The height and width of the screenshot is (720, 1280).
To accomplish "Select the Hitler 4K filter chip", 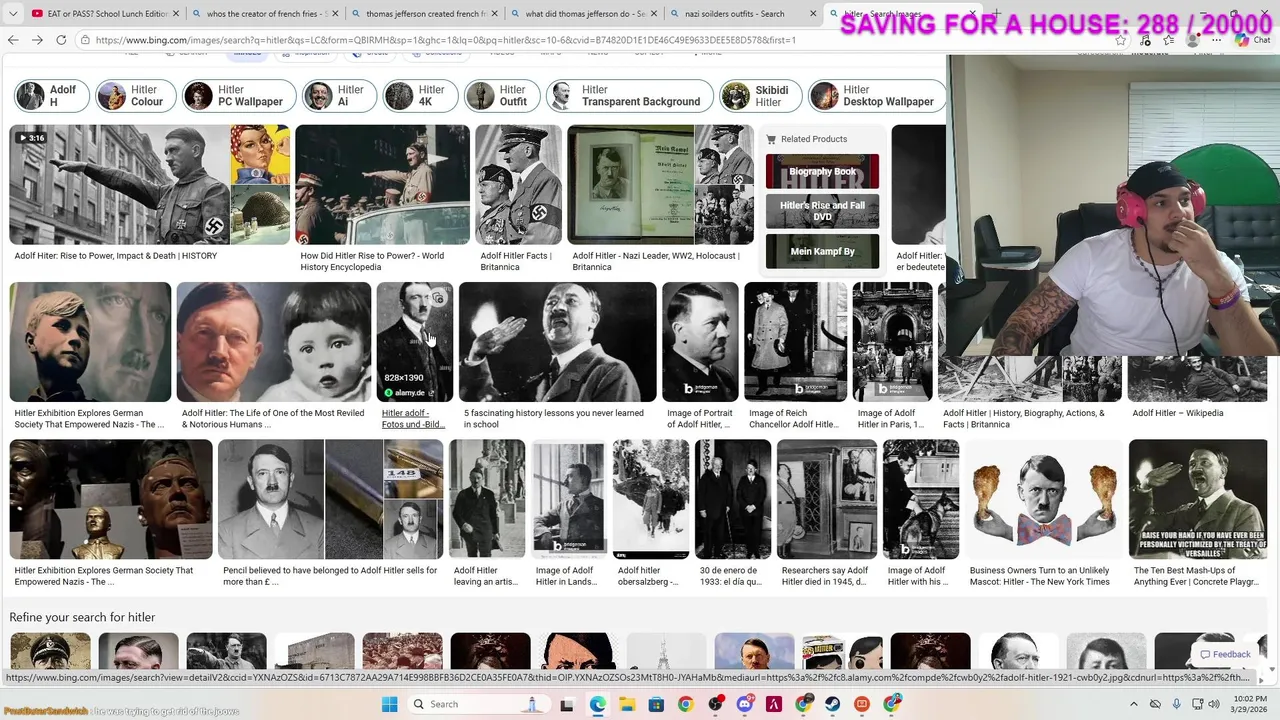I will (421, 96).
